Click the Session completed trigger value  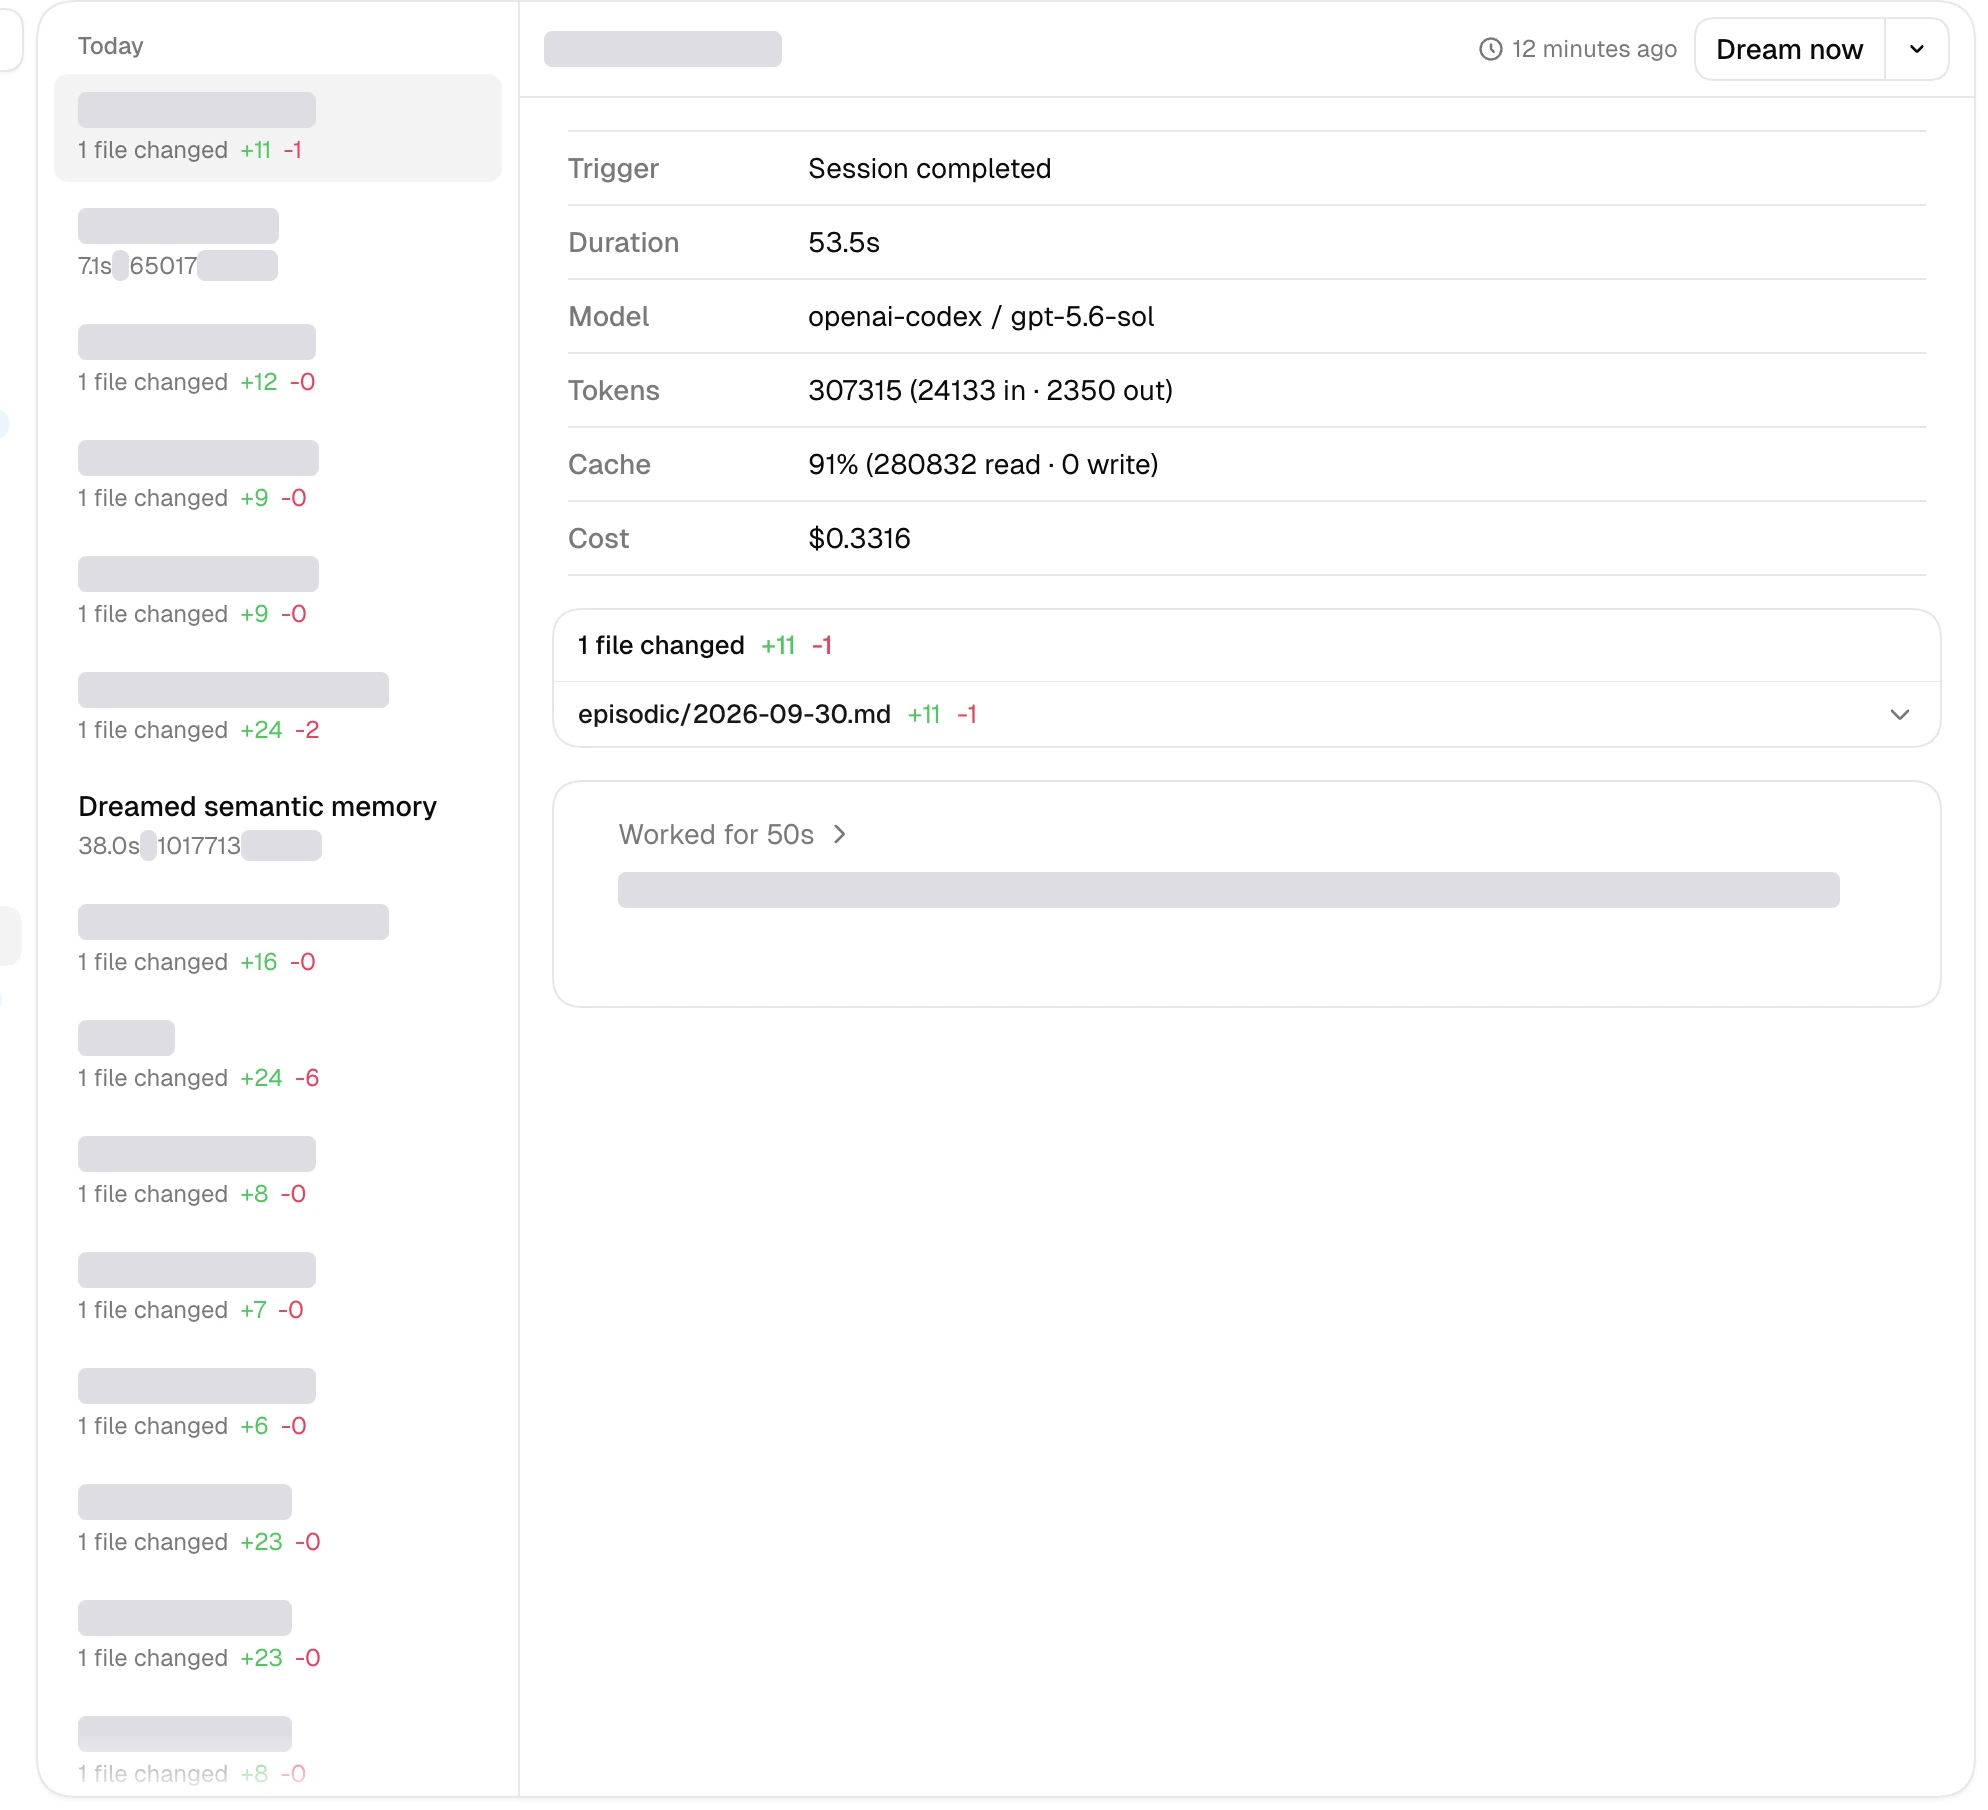coord(929,168)
